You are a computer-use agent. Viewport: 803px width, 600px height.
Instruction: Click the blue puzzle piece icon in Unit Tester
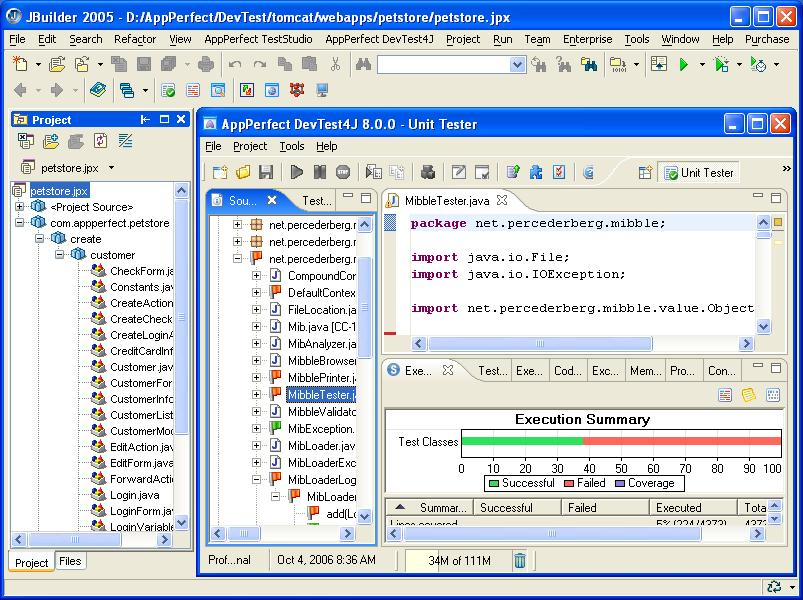pos(536,172)
